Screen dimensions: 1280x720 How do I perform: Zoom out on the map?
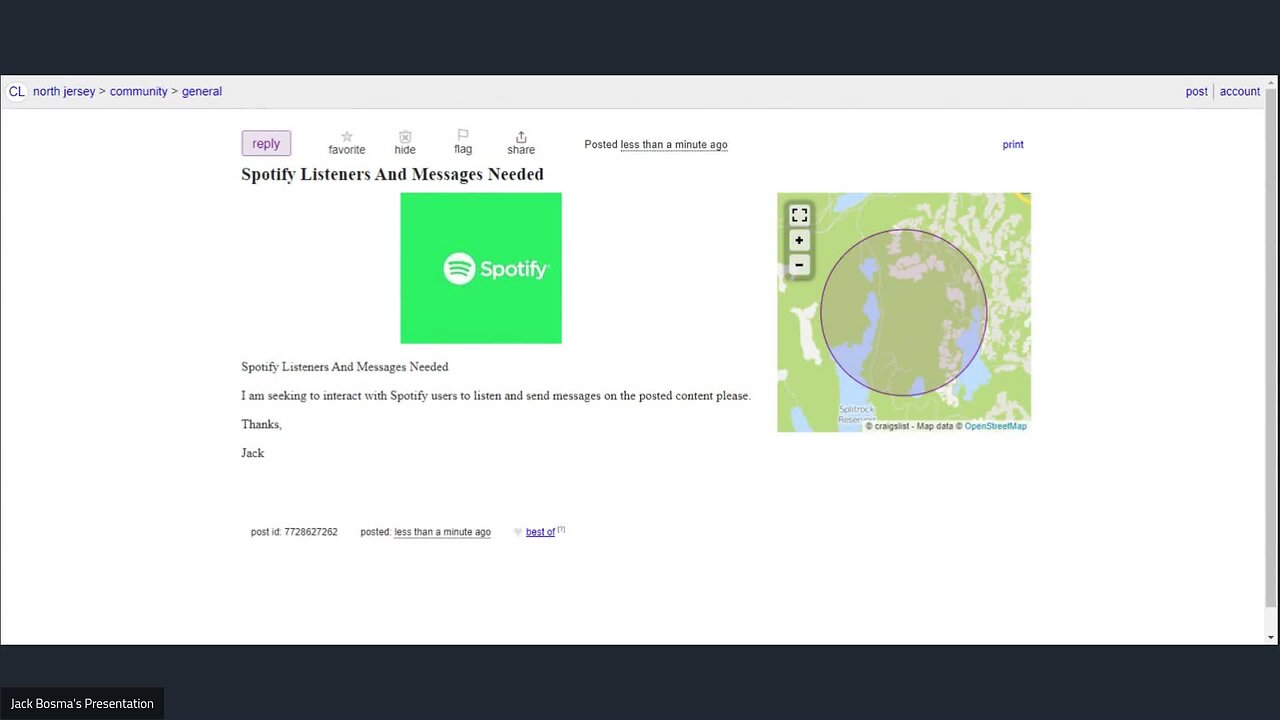coord(799,265)
